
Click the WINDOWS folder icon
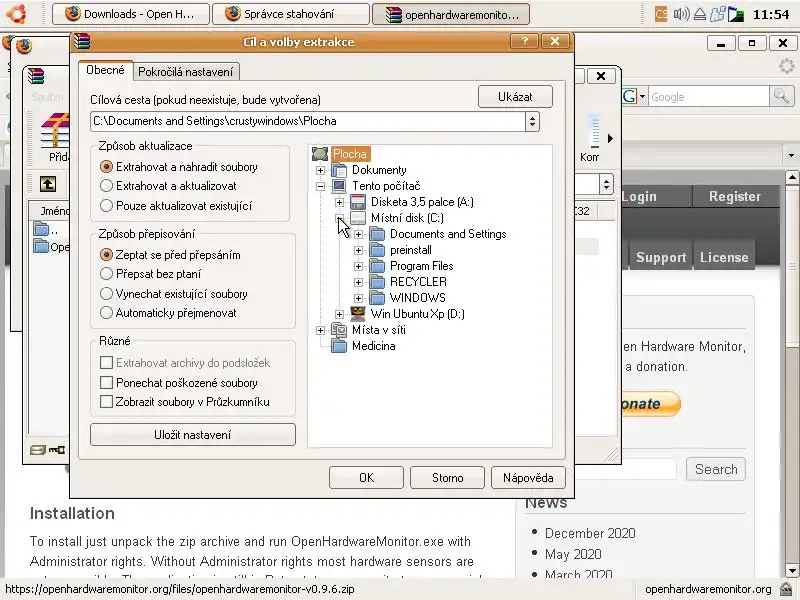click(x=377, y=297)
